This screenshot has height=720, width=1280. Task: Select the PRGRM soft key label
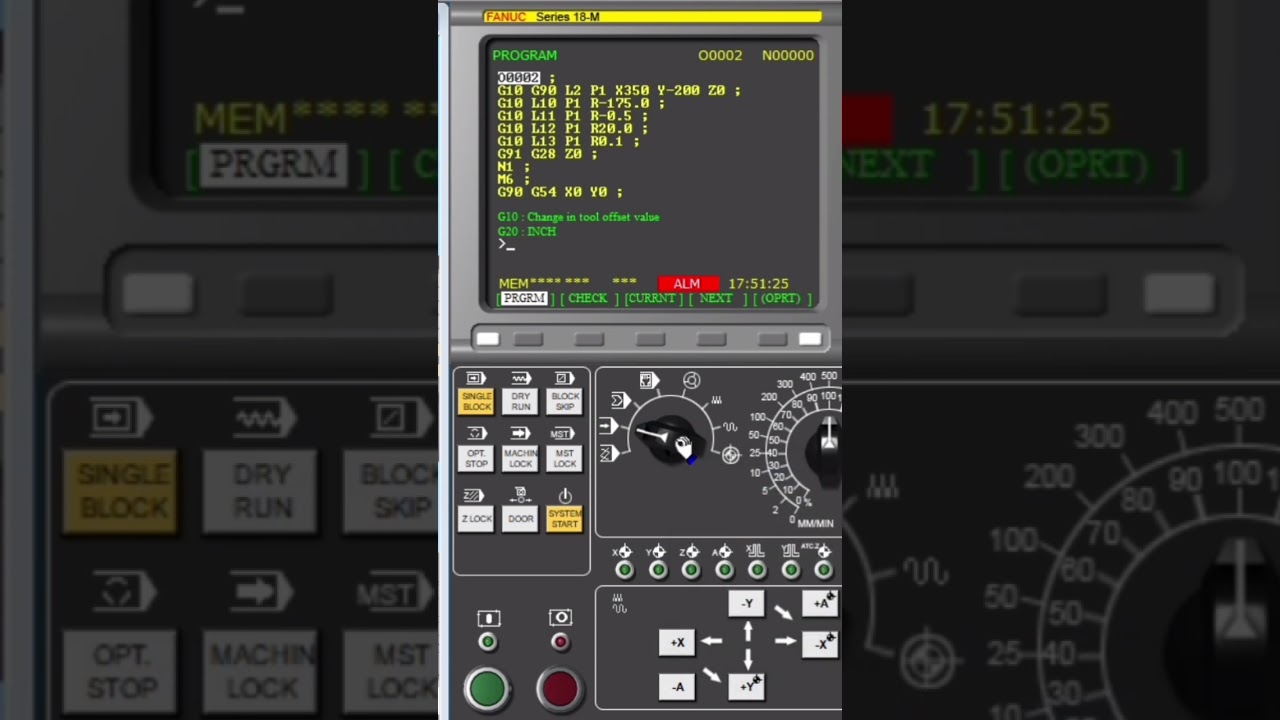pos(524,298)
